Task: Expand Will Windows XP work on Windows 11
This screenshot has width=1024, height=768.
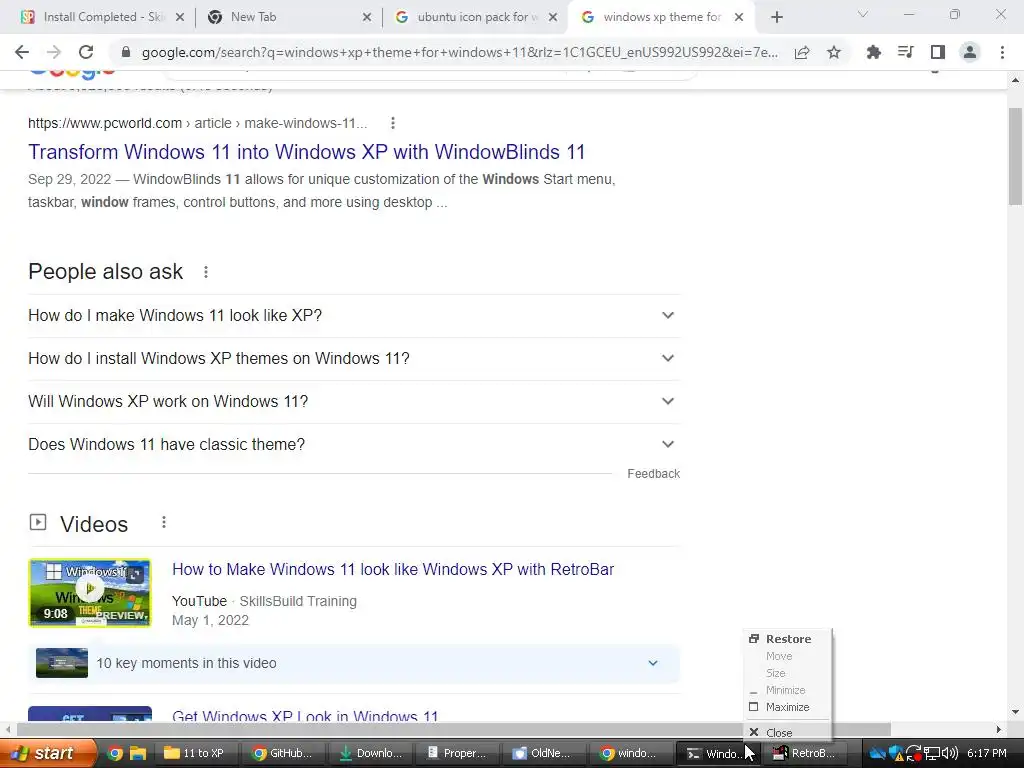Action: pyautogui.click(x=354, y=402)
